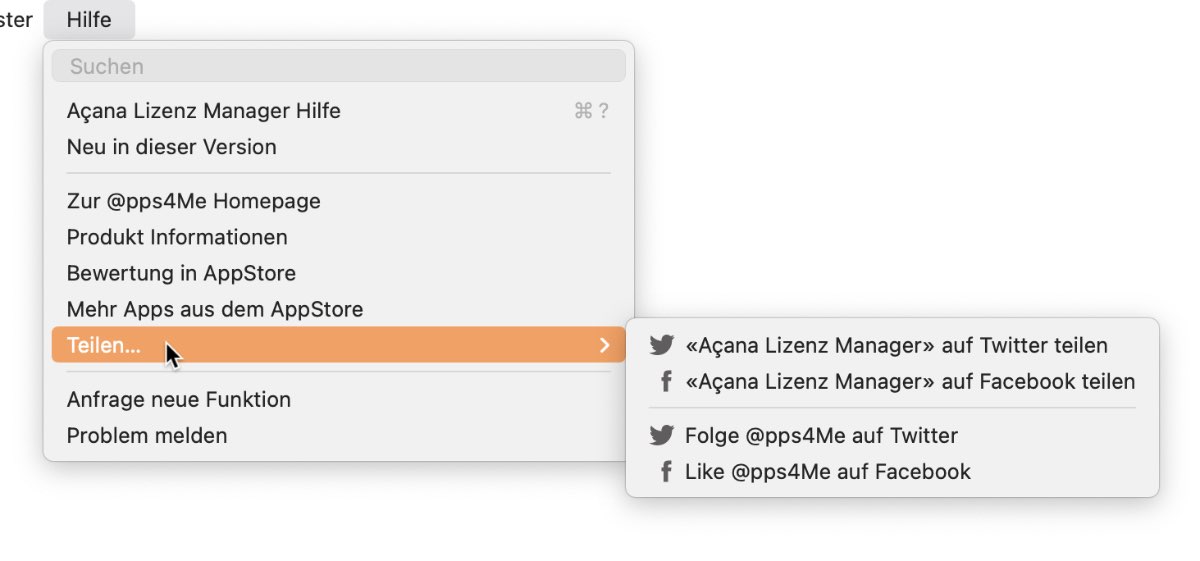Click in the Suchen search field
The height and width of the screenshot is (561, 1200).
coord(339,66)
